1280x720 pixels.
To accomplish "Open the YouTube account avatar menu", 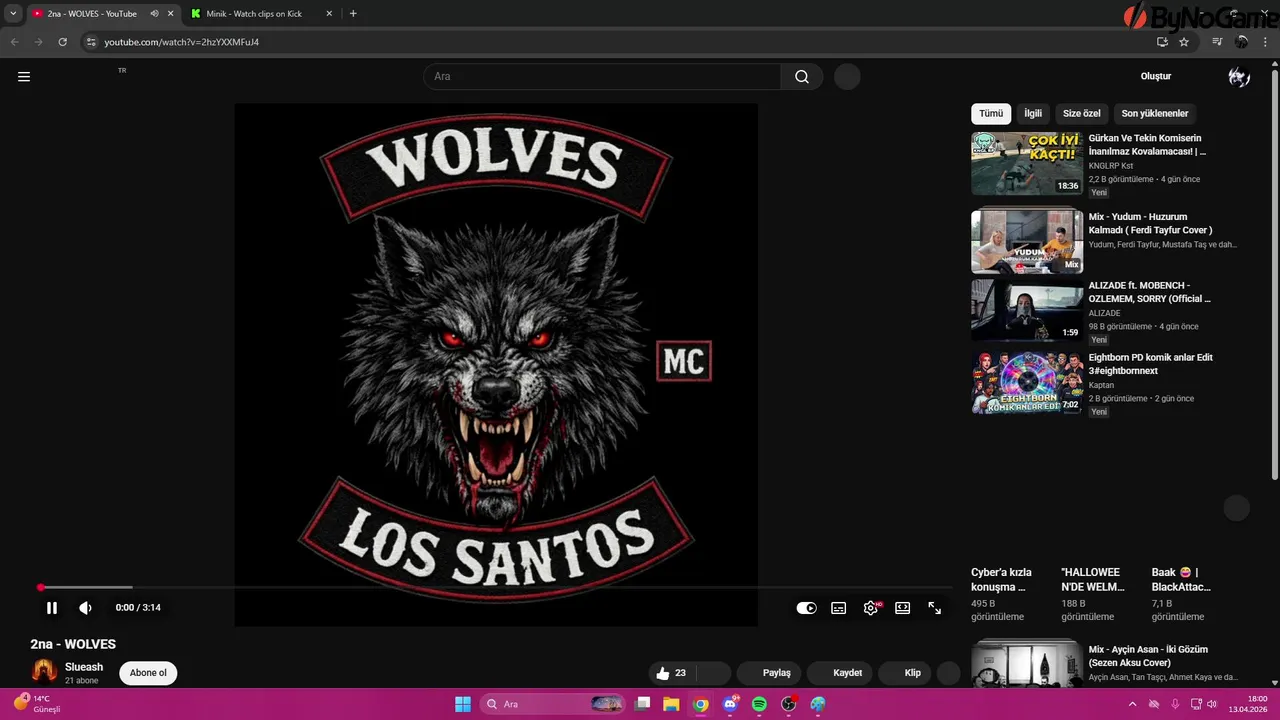I will coord(1239,76).
